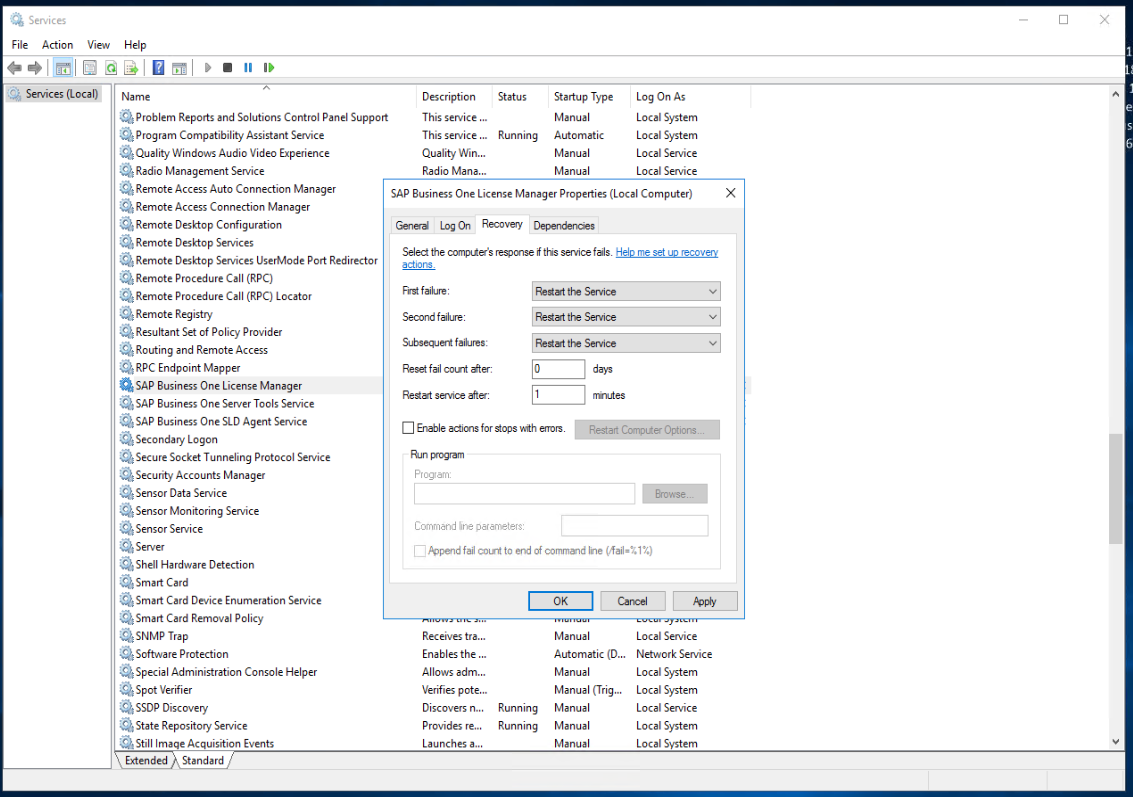Sort by the Status column header
Screen dimensions: 1133x797
pos(520,96)
